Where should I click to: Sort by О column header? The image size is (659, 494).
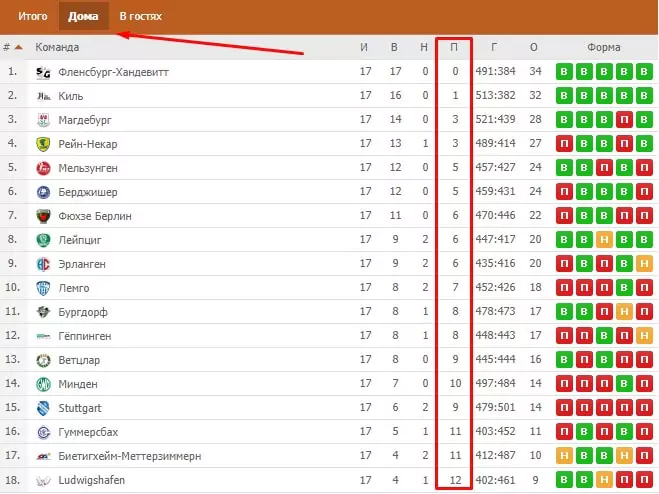click(x=534, y=47)
